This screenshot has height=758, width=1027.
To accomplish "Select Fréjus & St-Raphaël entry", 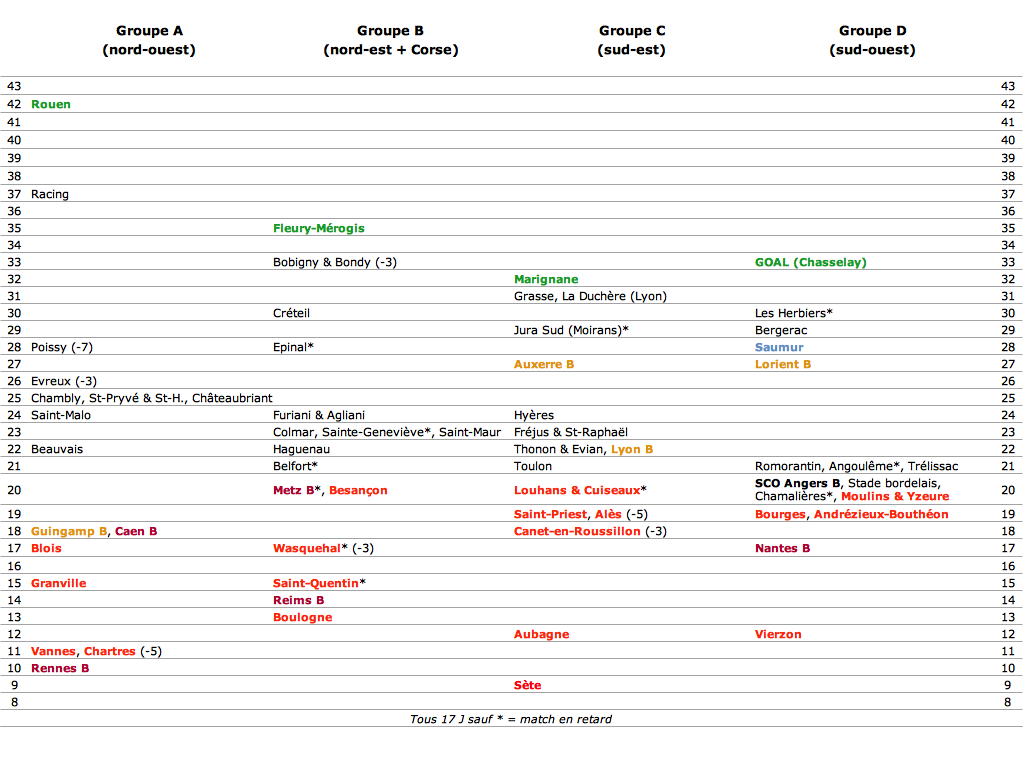I will [570, 432].
